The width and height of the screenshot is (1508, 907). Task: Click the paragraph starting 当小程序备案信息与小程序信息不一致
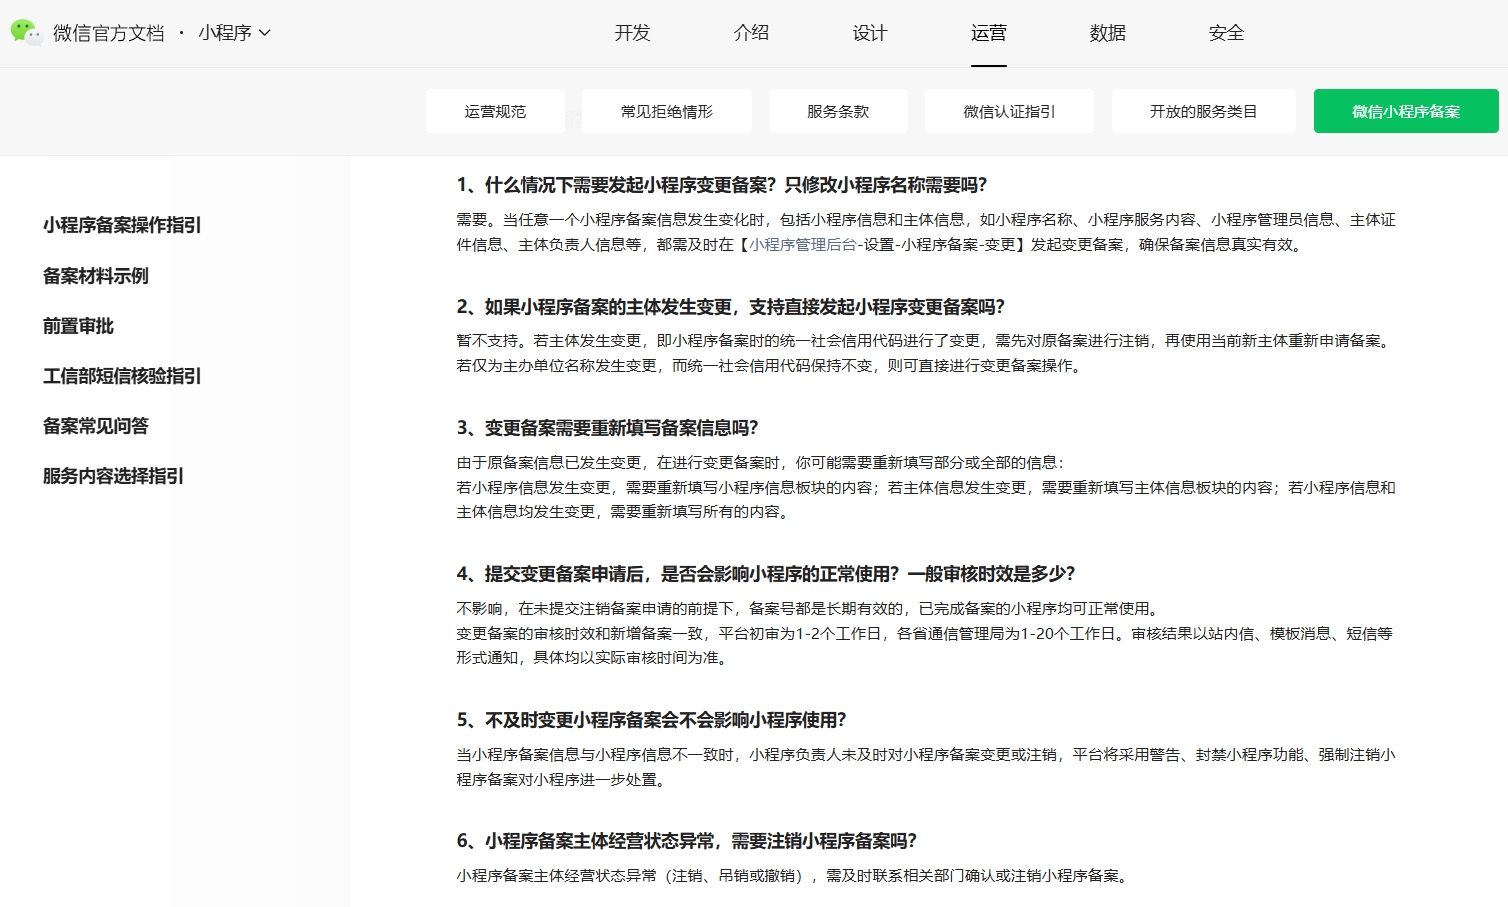(x=926, y=767)
